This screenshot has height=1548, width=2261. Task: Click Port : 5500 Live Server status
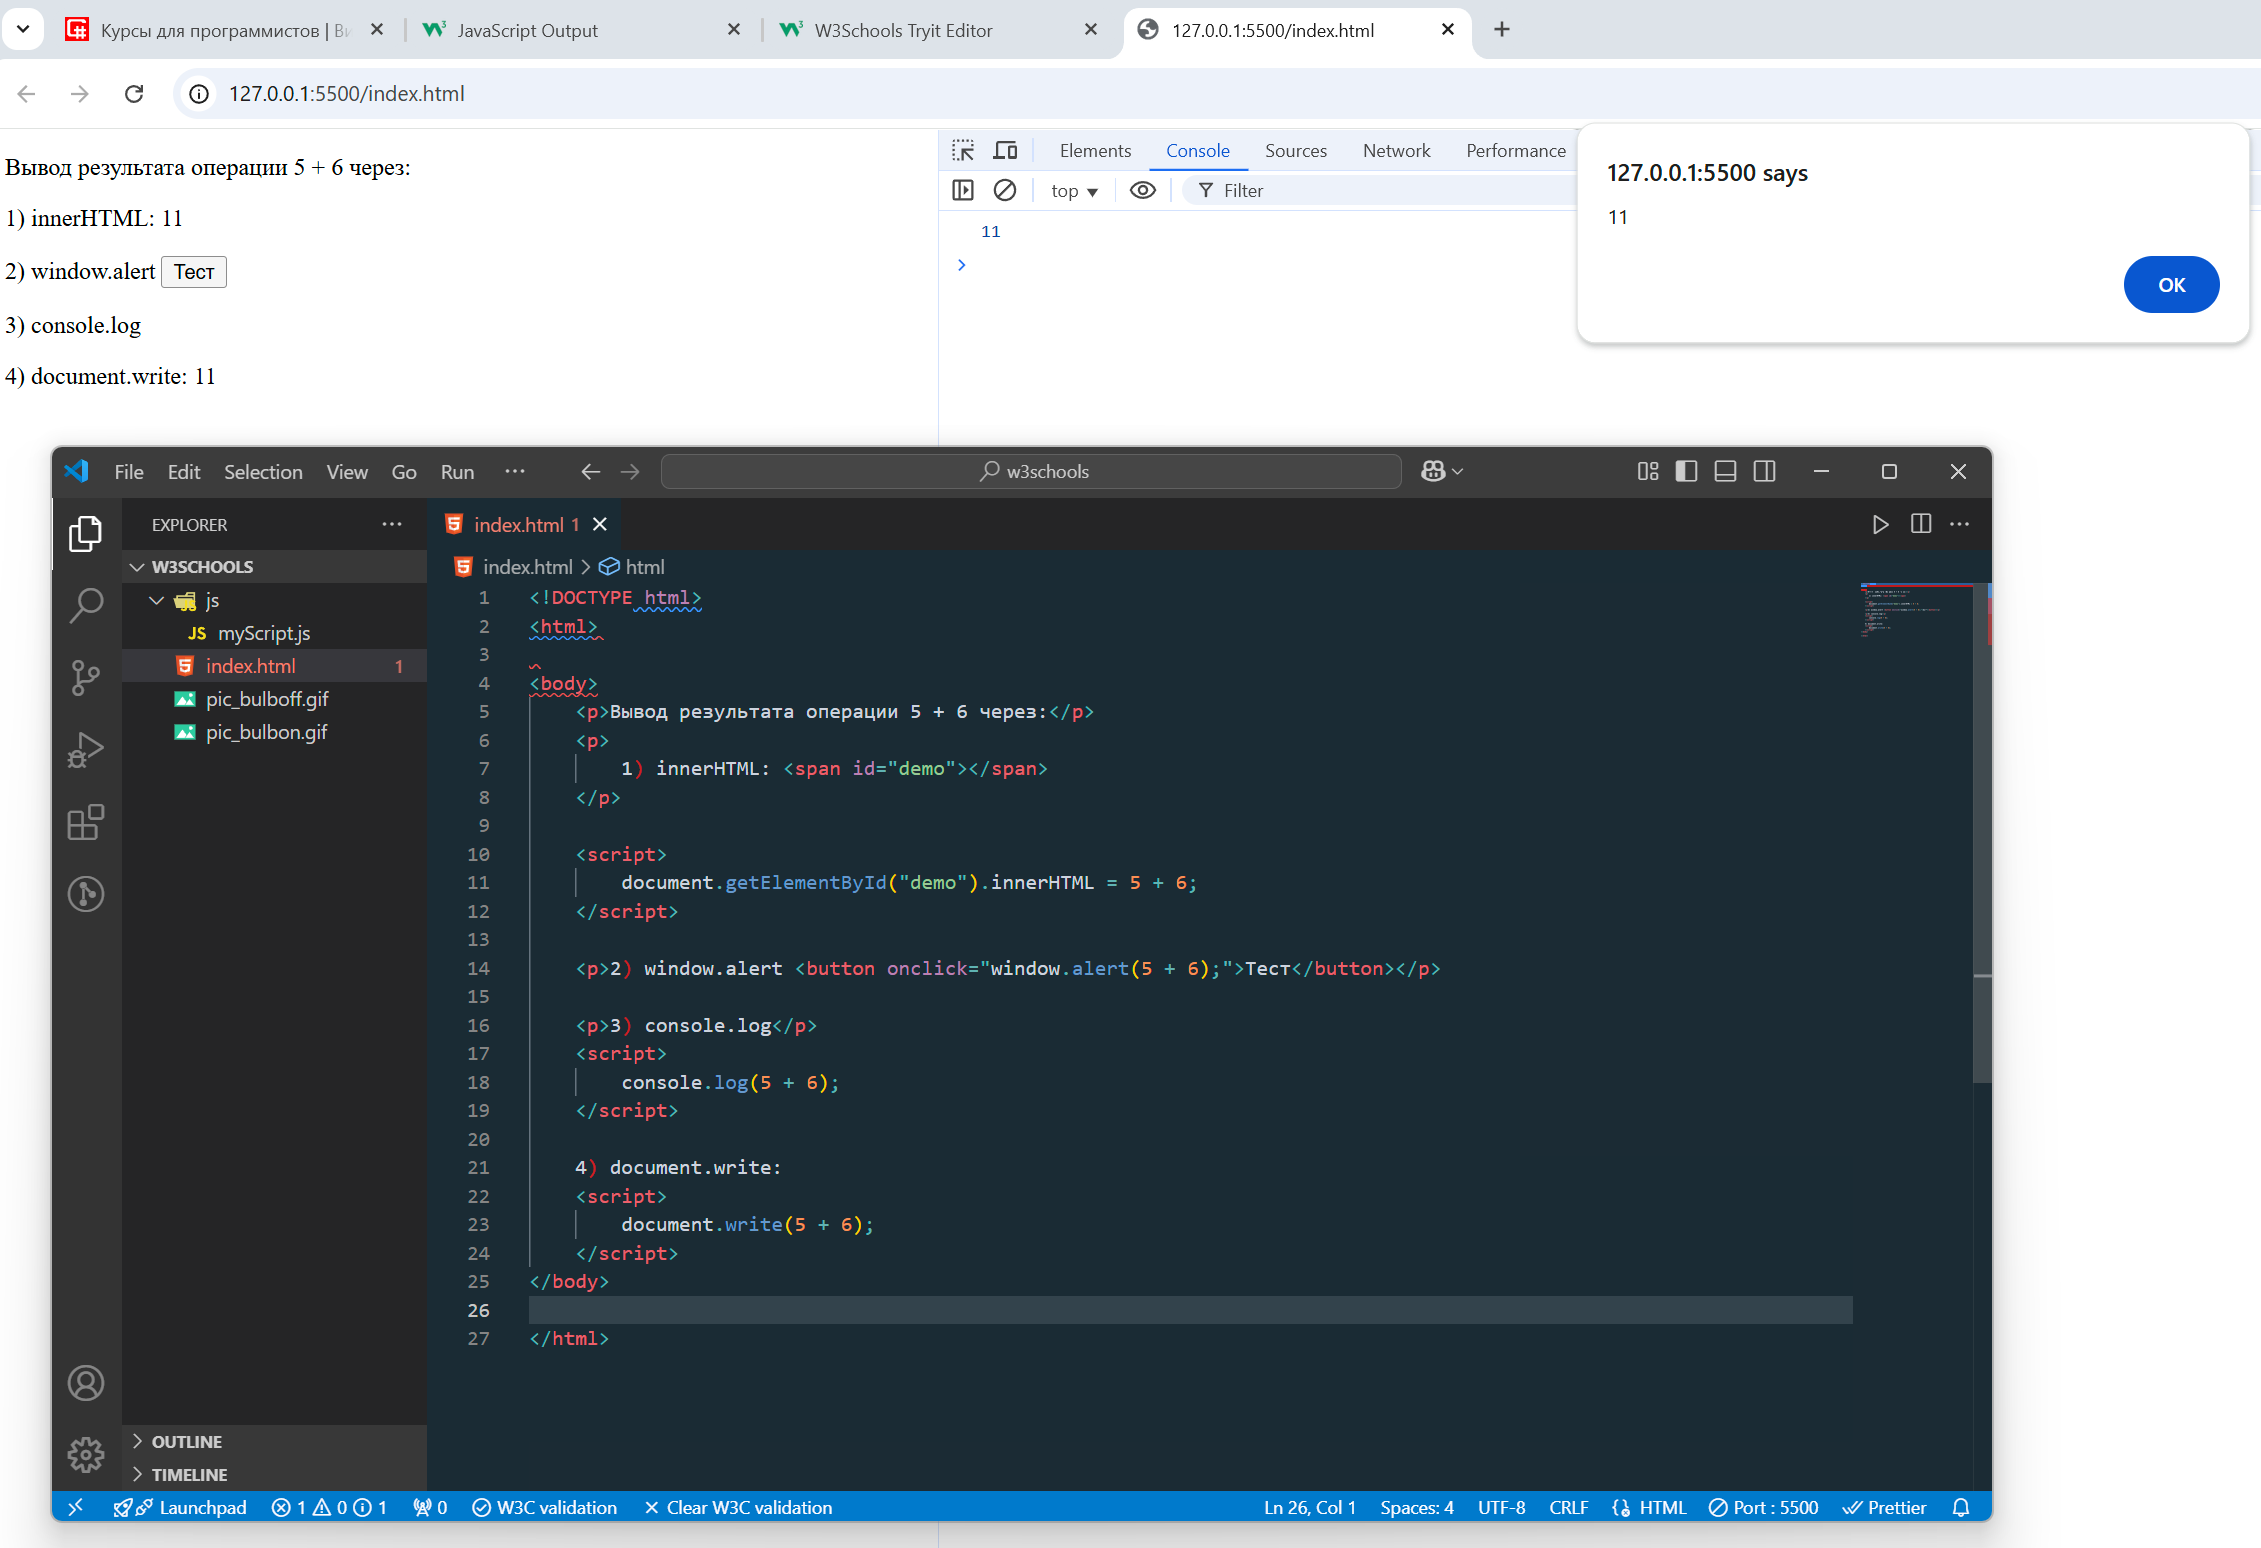point(1763,1507)
